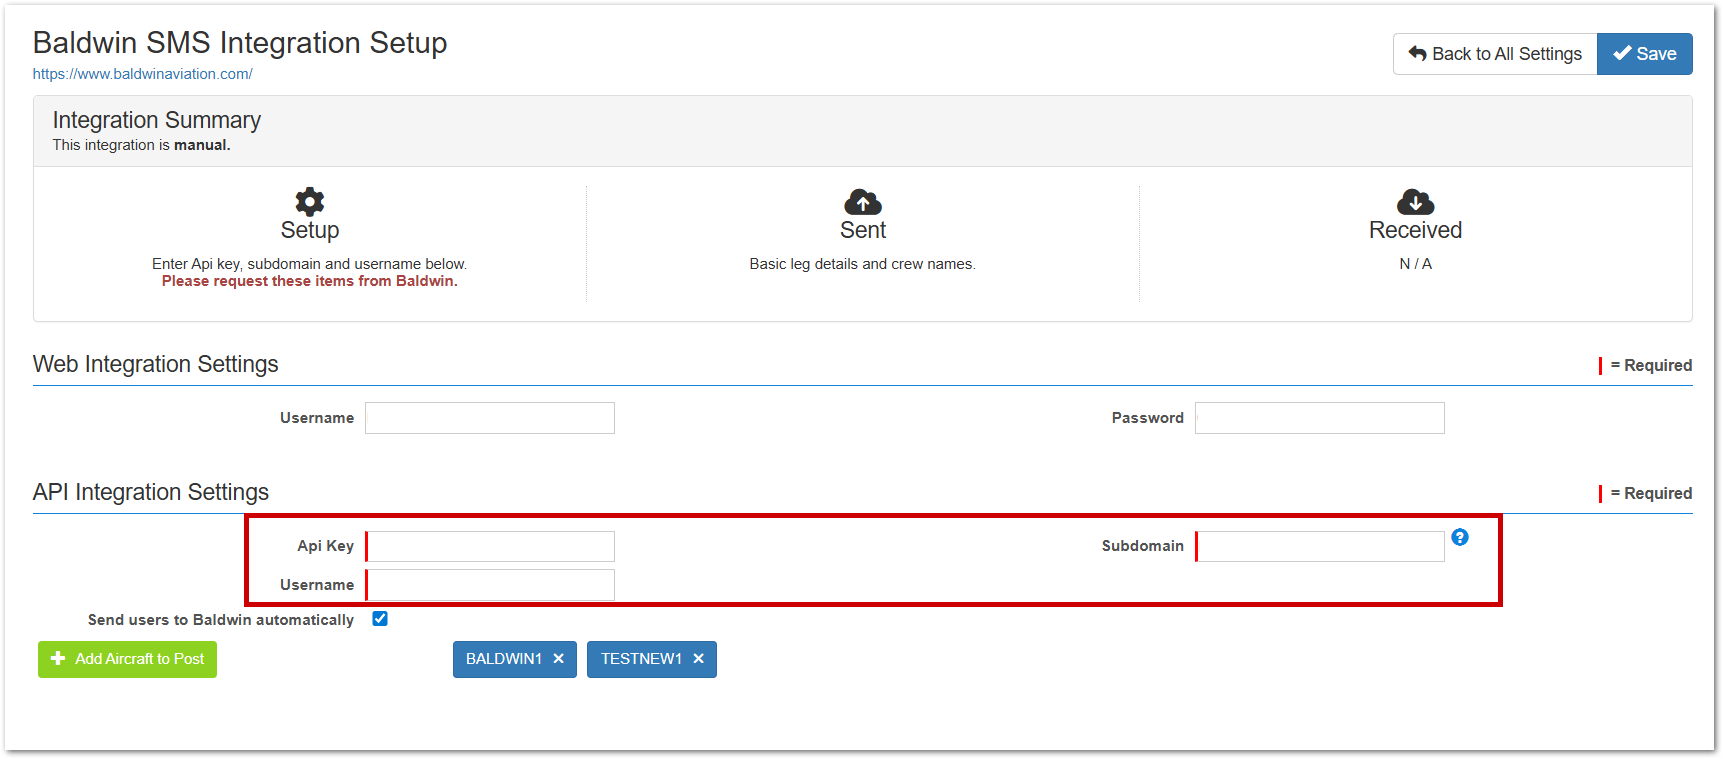This screenshot has height=759, width=1723.
Task: Click the Subdomain input field
Action: (x=1320, y=546)
